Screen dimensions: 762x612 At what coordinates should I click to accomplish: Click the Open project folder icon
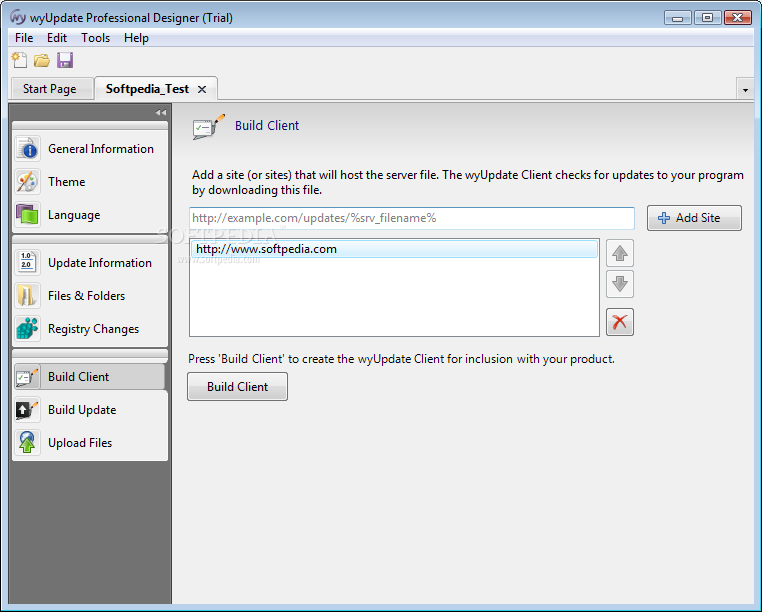42,60
